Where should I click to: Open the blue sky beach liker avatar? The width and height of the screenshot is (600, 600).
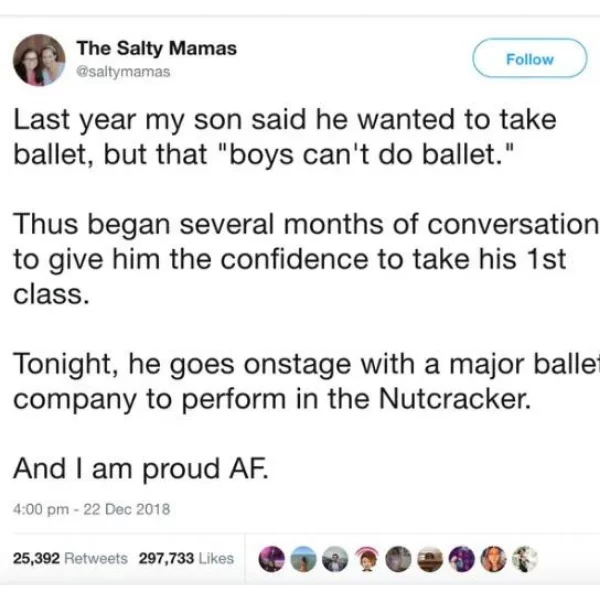click(x=303, y=559)
